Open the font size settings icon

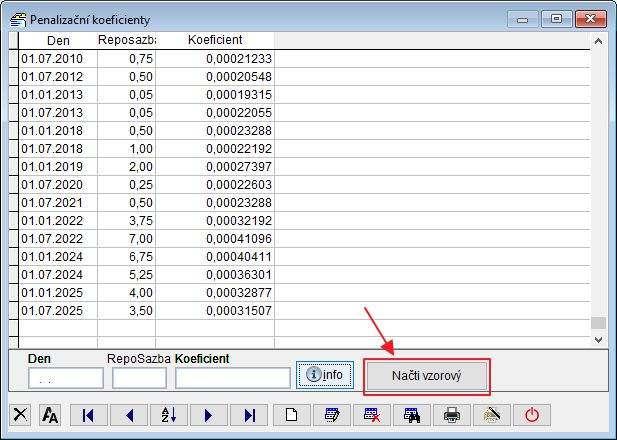click(50, 415)
